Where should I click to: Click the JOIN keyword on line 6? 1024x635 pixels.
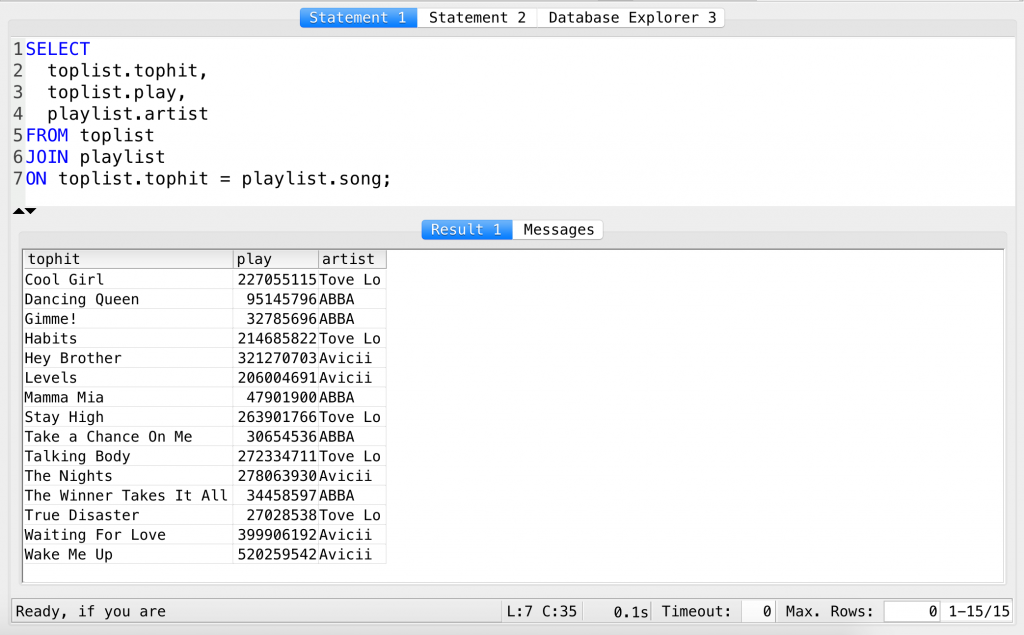[47, 156]
